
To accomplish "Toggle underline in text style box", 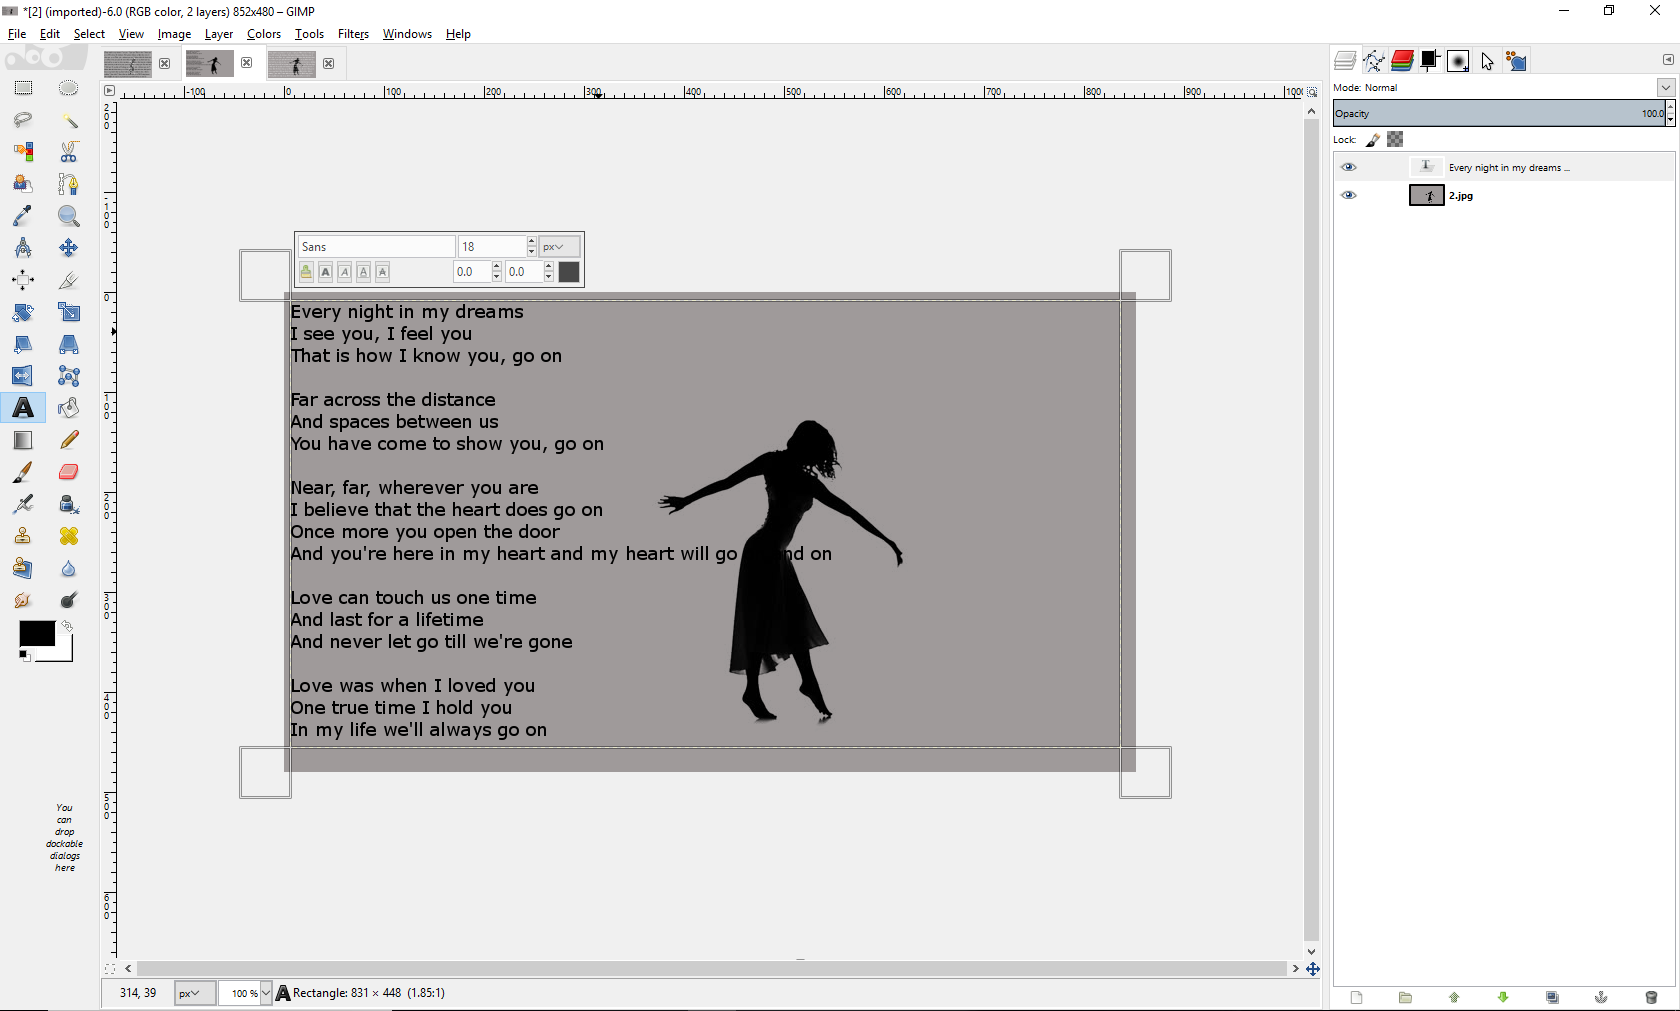I will pos(363,272).
